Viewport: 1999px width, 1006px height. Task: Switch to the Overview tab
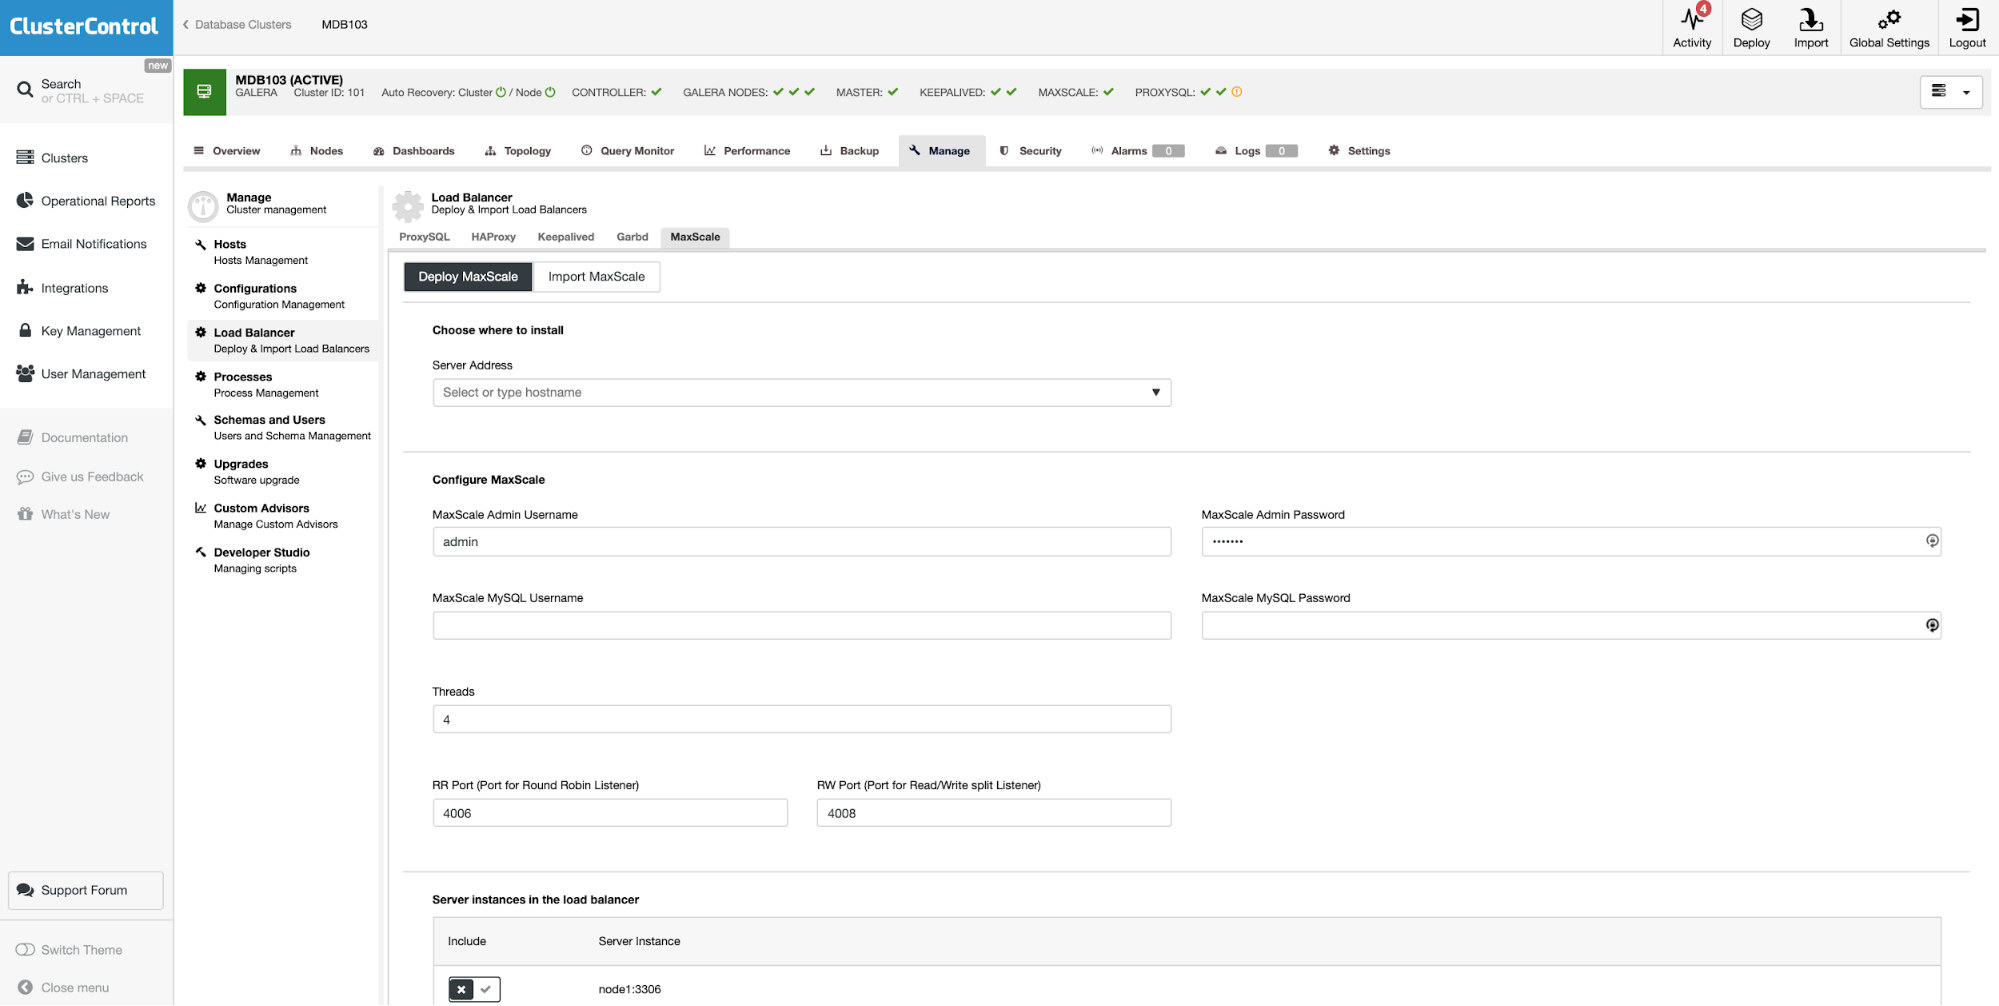(x=227, y=151)
